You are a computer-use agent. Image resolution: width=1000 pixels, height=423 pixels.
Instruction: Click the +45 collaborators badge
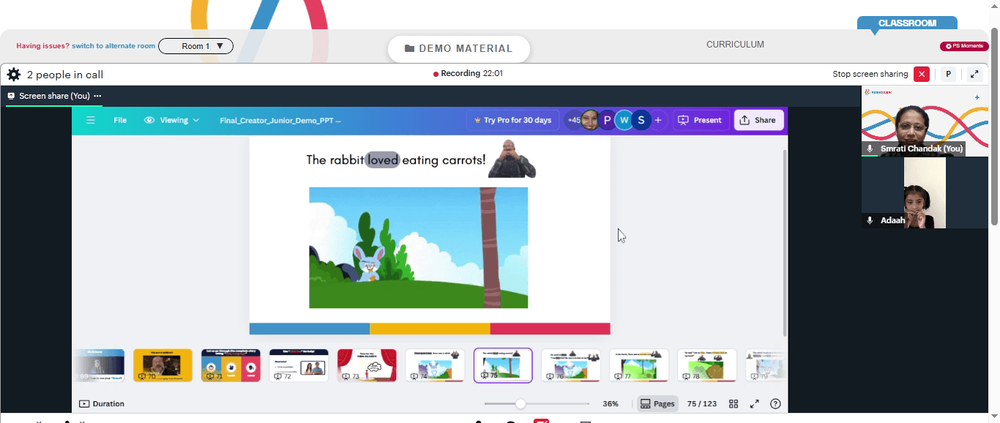pos(573,120)
